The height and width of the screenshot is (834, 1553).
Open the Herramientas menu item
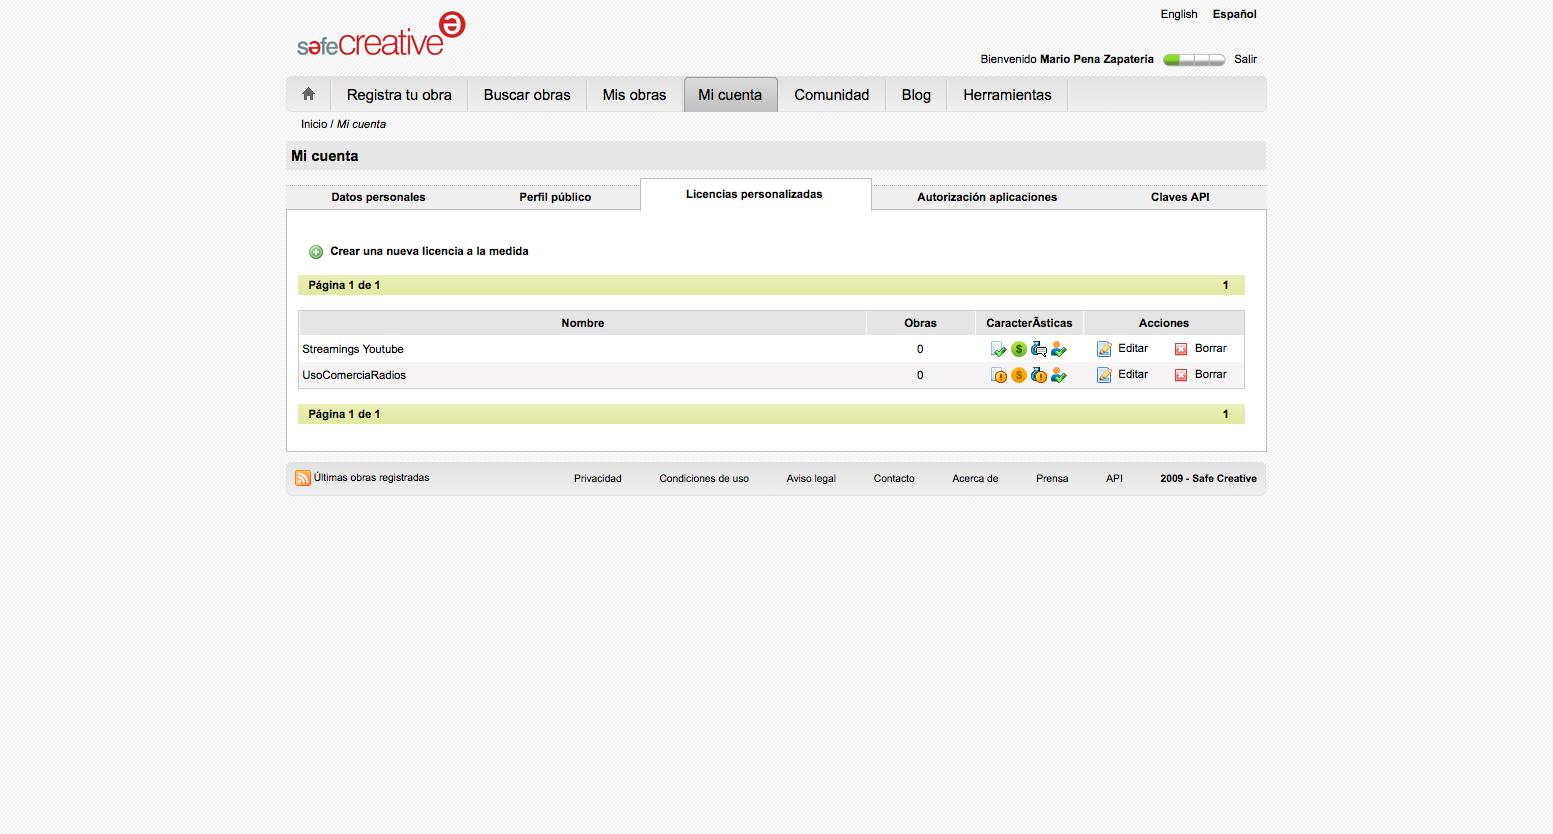[x=1007, y=95]
